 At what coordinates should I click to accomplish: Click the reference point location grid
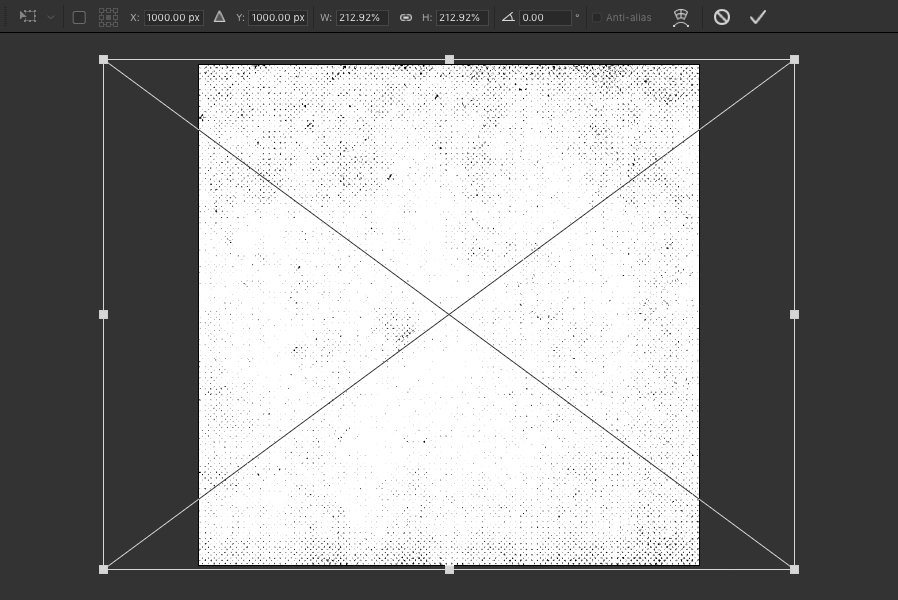(108, 17)
